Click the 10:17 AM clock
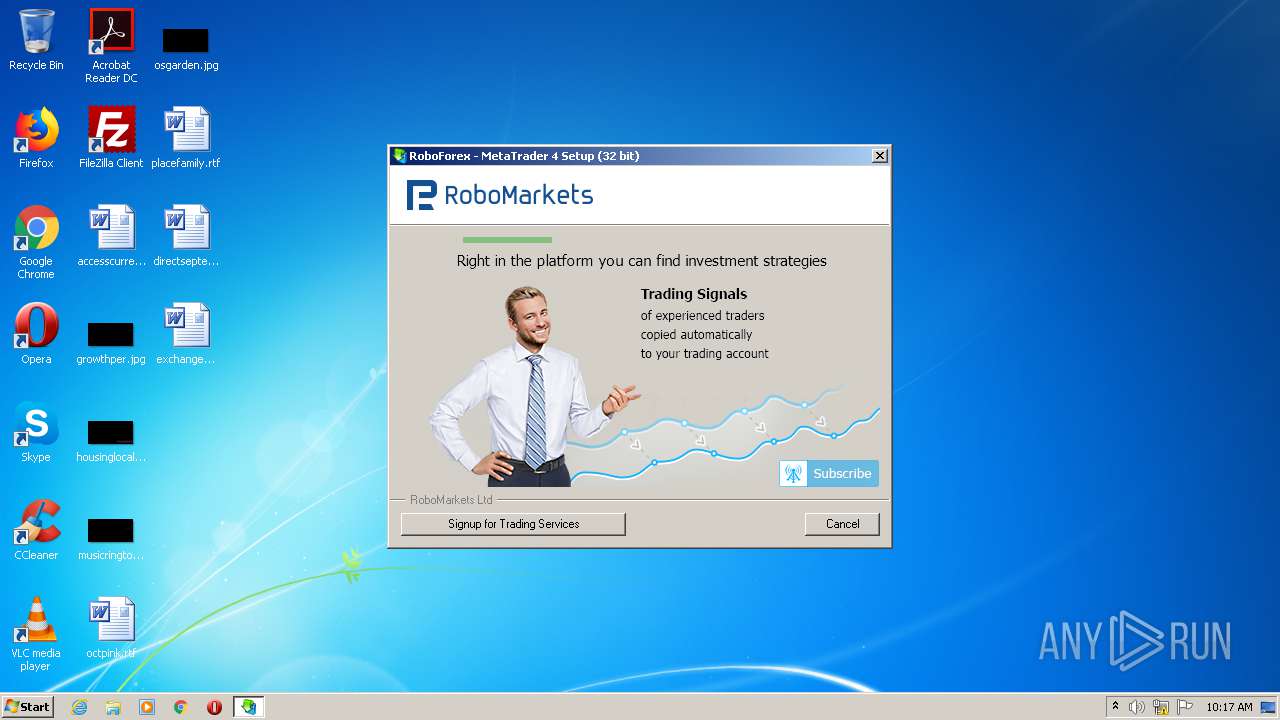The width and height of the screenshot is (1280, 720). click(x=1229, y=707)
